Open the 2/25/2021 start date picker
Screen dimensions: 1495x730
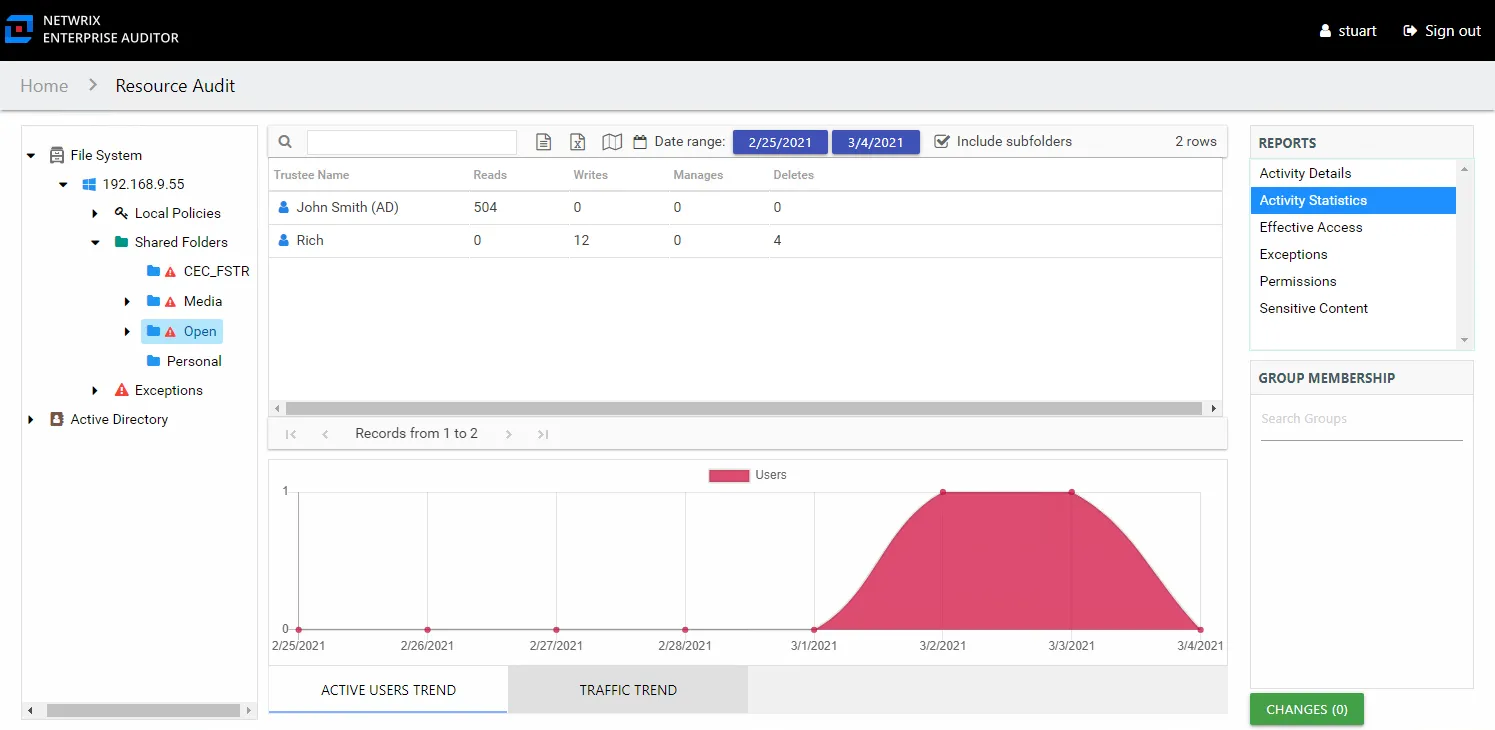point(780,142)
